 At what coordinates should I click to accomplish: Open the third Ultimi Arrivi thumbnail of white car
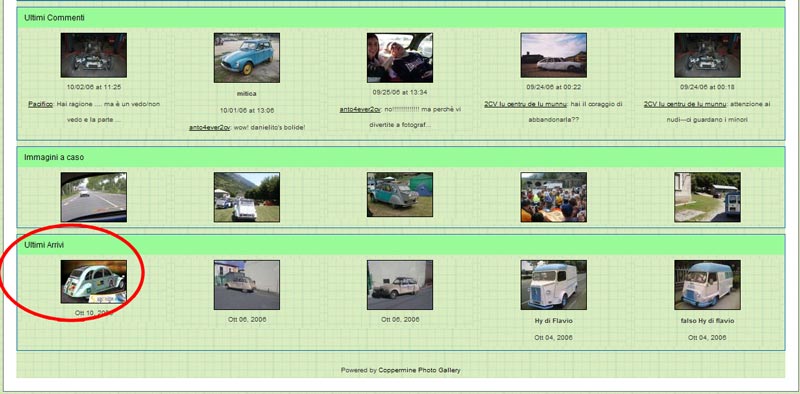coord(400,285)
